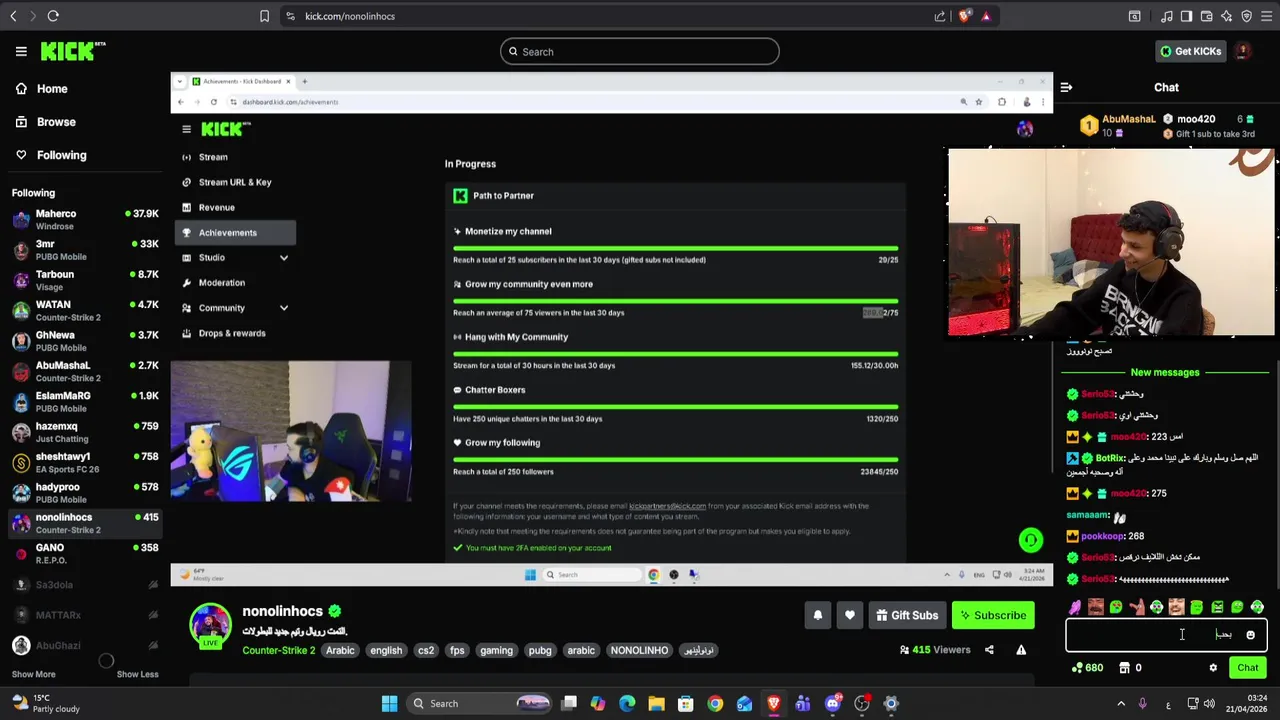Screen dimensions: 1280x720
Task: Toggle follow with the heart icon
Action: [849, 615]
